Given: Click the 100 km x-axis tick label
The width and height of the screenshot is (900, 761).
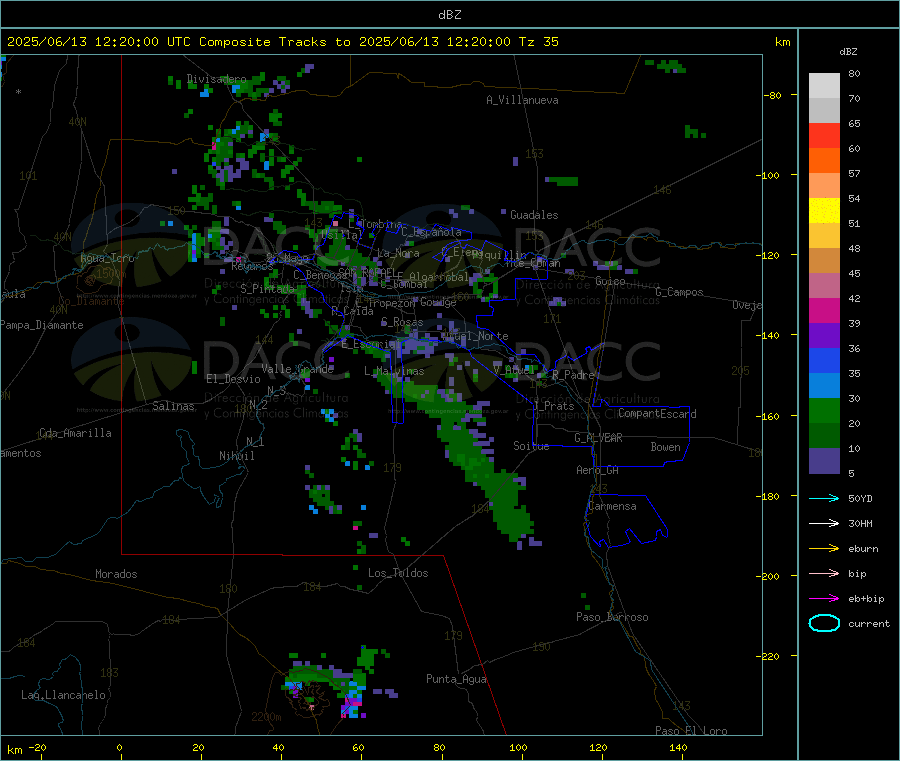Looking at the screenshot, I should coord(518,747).
